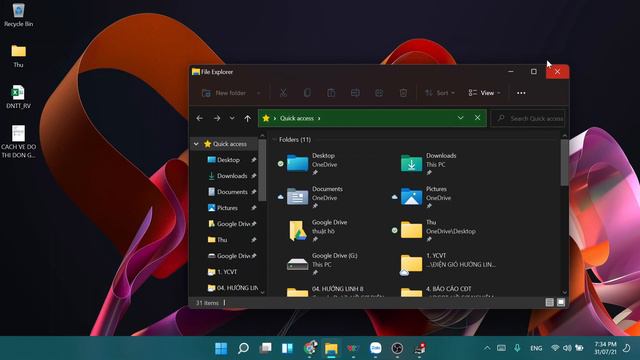The height and width of the screenshot is (360, 640).
Task: Click the microphone icon in system tray
Action: 517,348
